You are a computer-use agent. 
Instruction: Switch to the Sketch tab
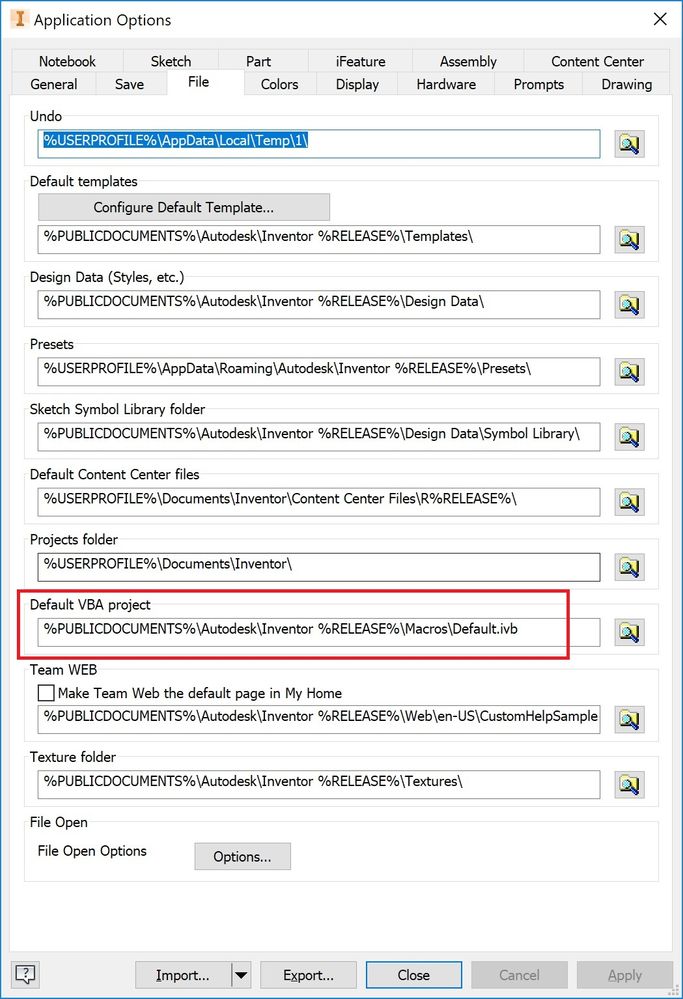pyautogui.click(x=171, y=61)
